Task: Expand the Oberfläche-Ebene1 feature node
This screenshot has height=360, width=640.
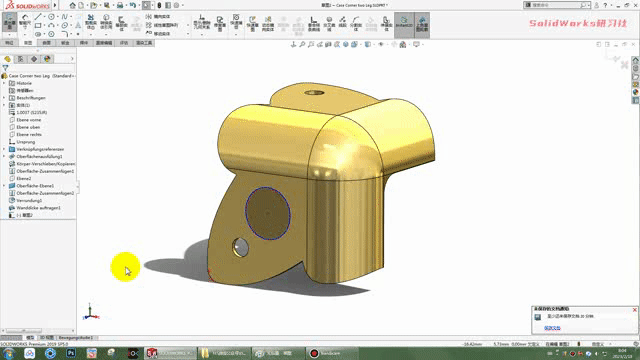Action: click(4, 186)
